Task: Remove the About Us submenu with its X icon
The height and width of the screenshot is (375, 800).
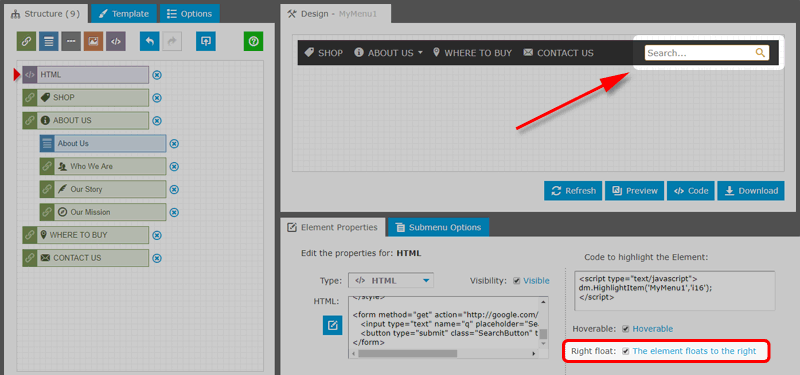Action: (174, 144)
